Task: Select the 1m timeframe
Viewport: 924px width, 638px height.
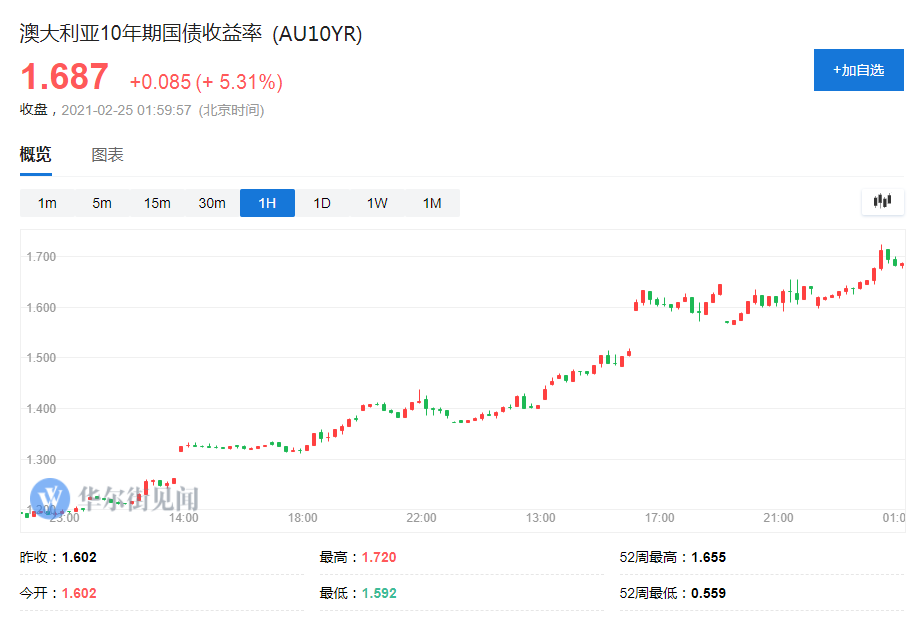Action: 47,203
